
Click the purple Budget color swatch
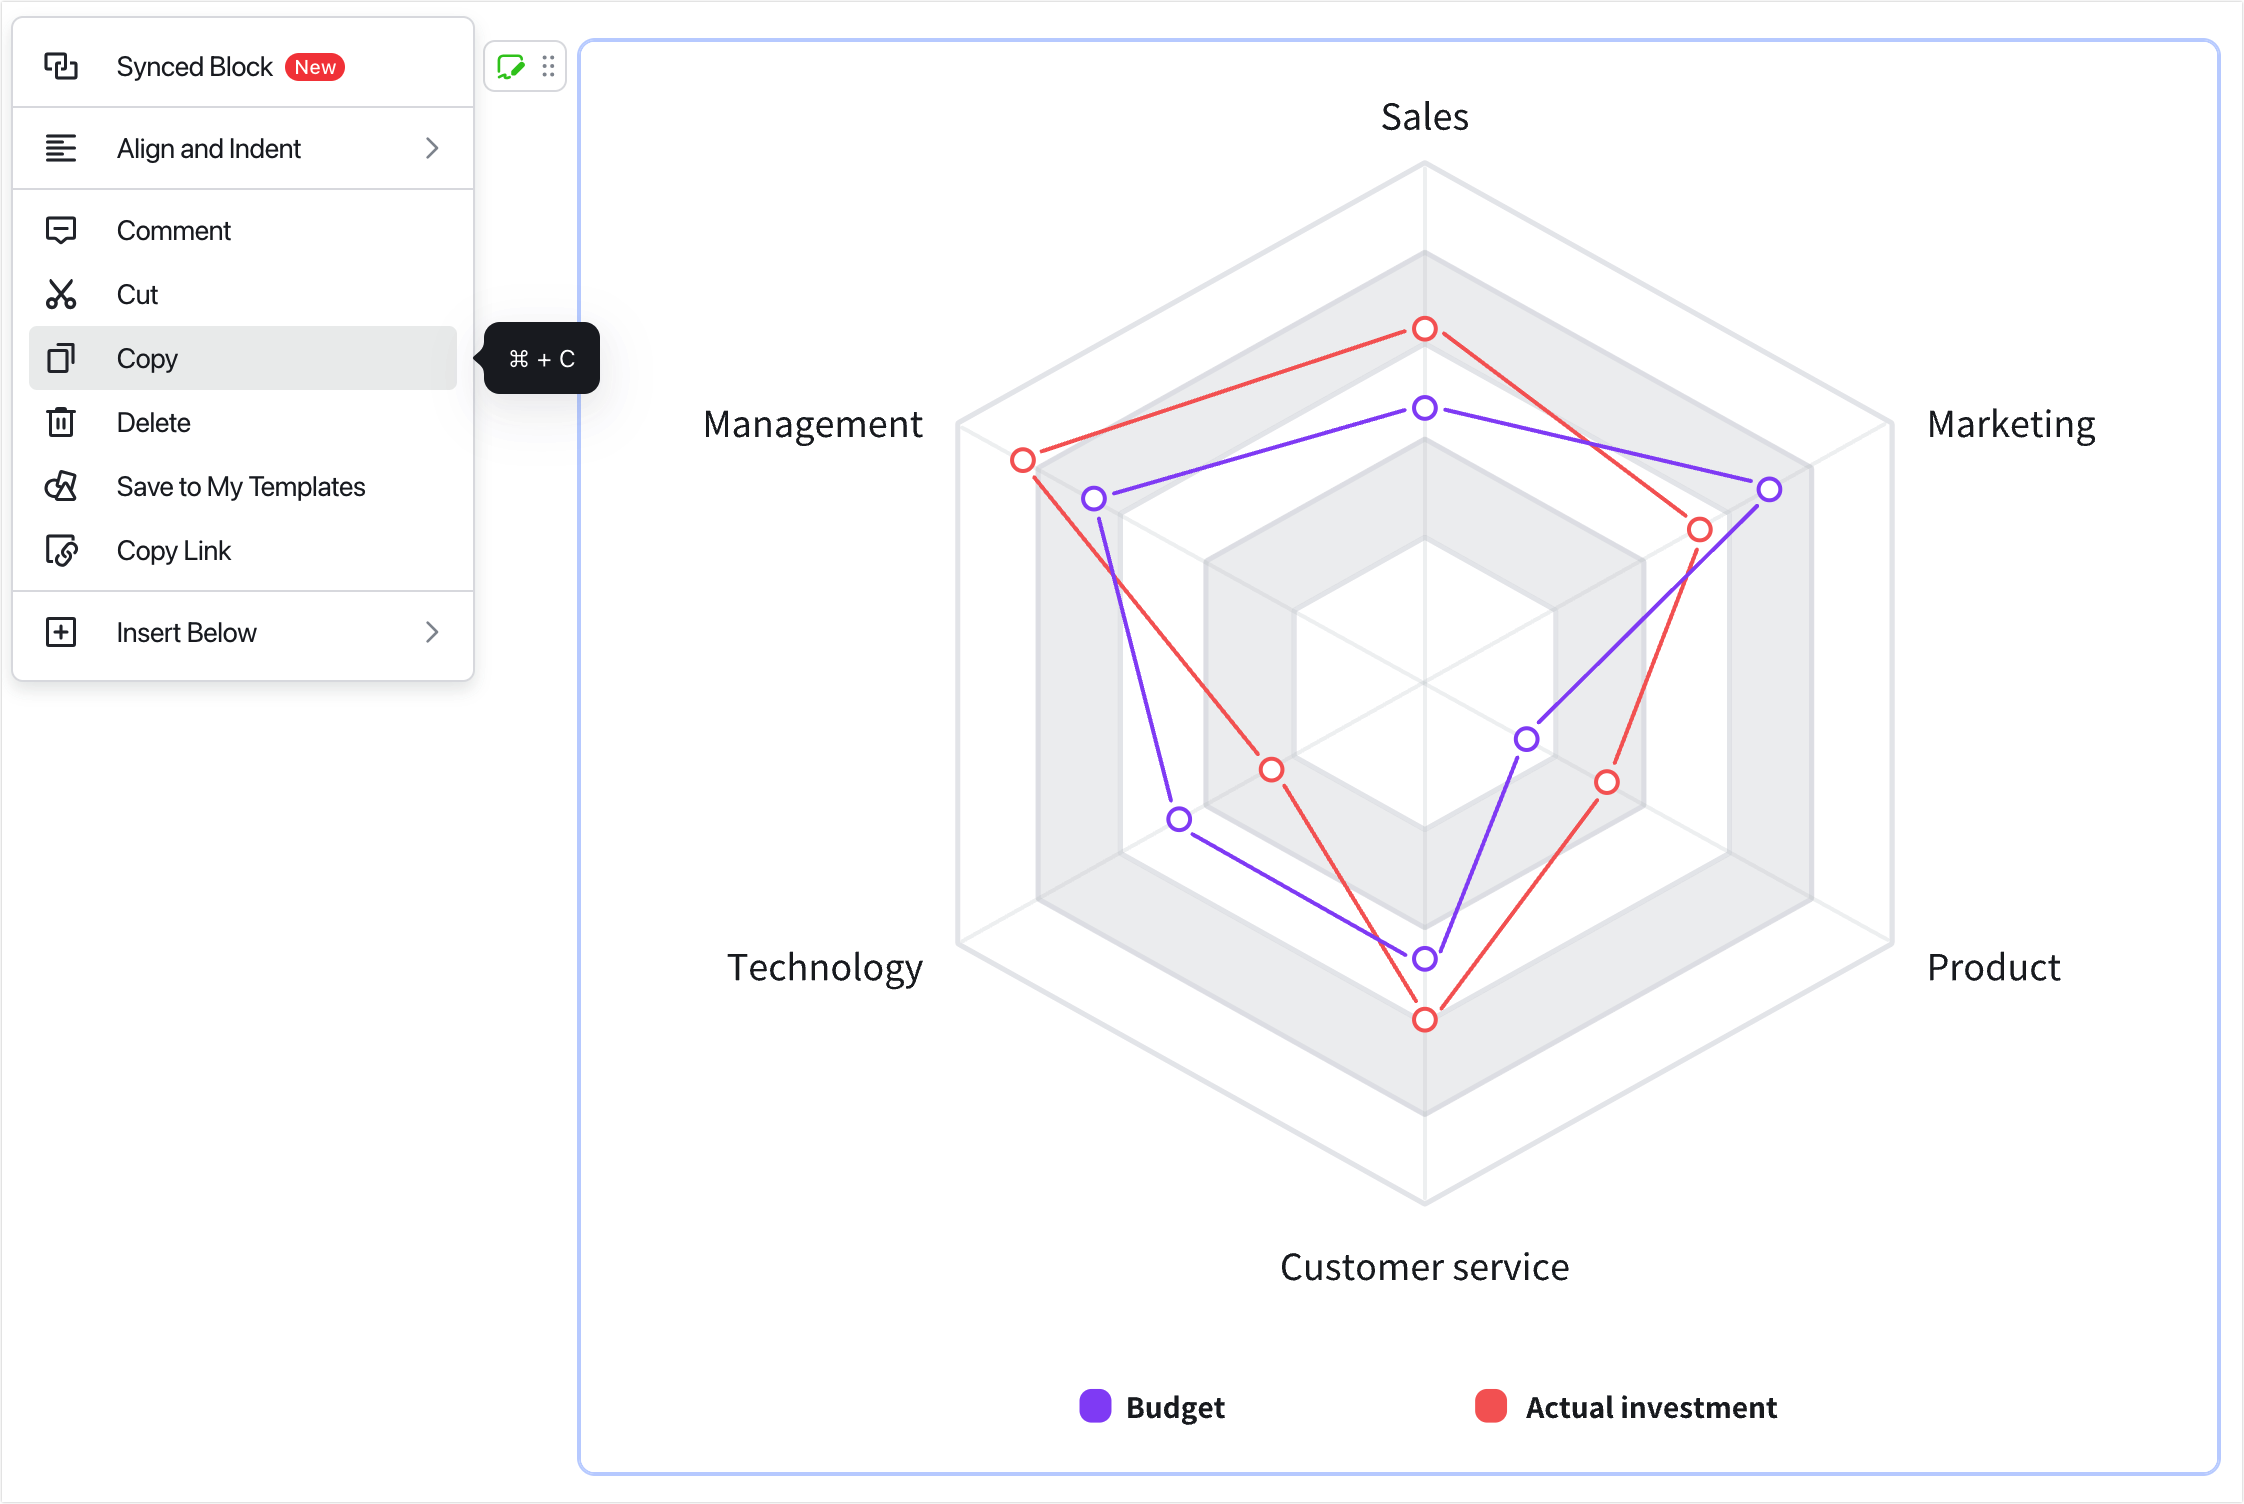[x=1095, y=1405]
